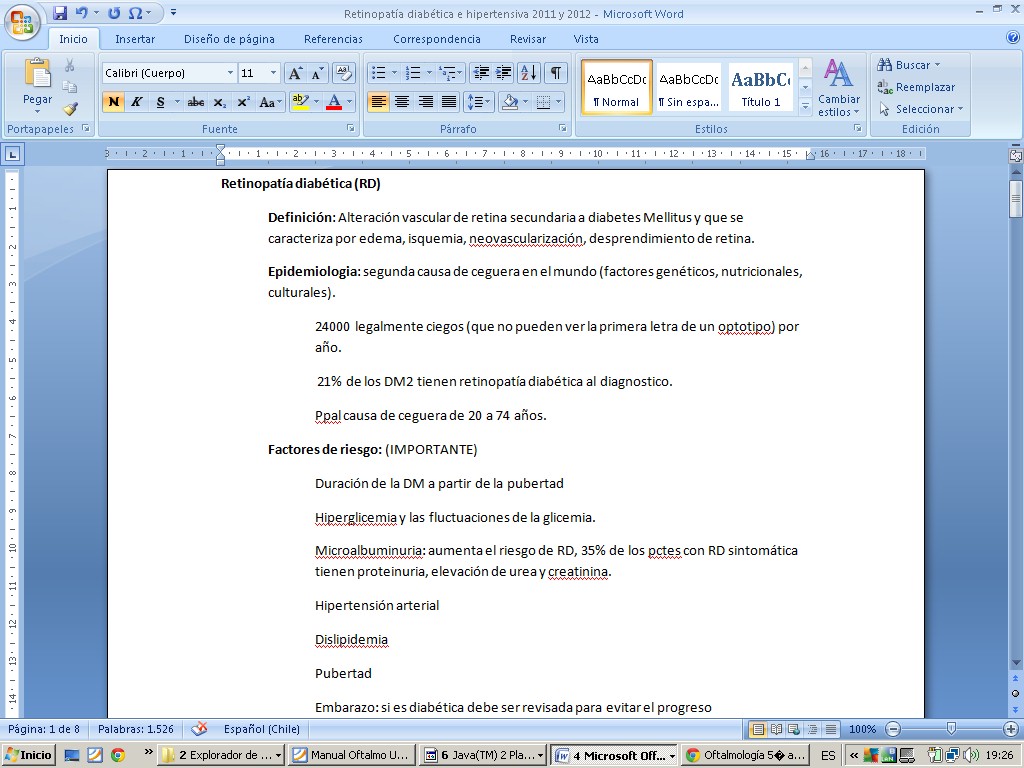Click the Increase Indent icon
This screenshot has height=768, width=1024.
click(504, 73)
